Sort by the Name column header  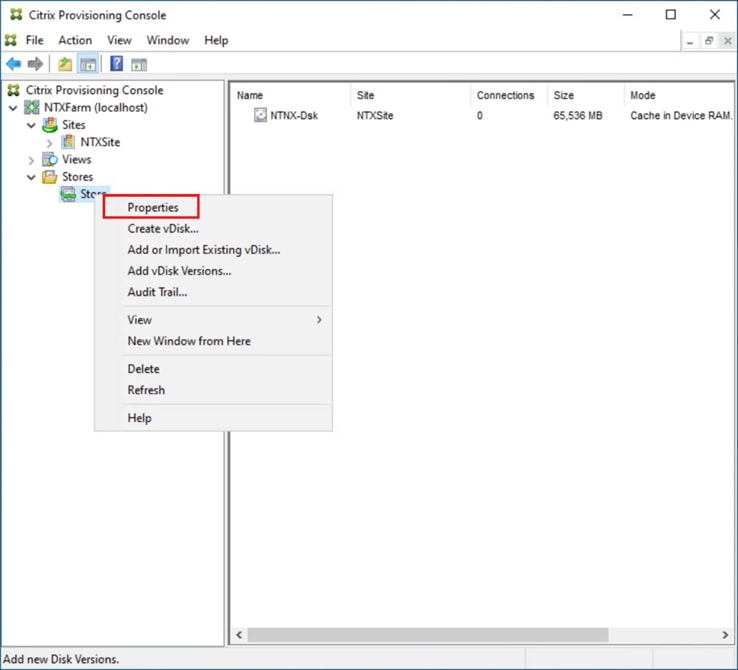[x=291, y=95]
